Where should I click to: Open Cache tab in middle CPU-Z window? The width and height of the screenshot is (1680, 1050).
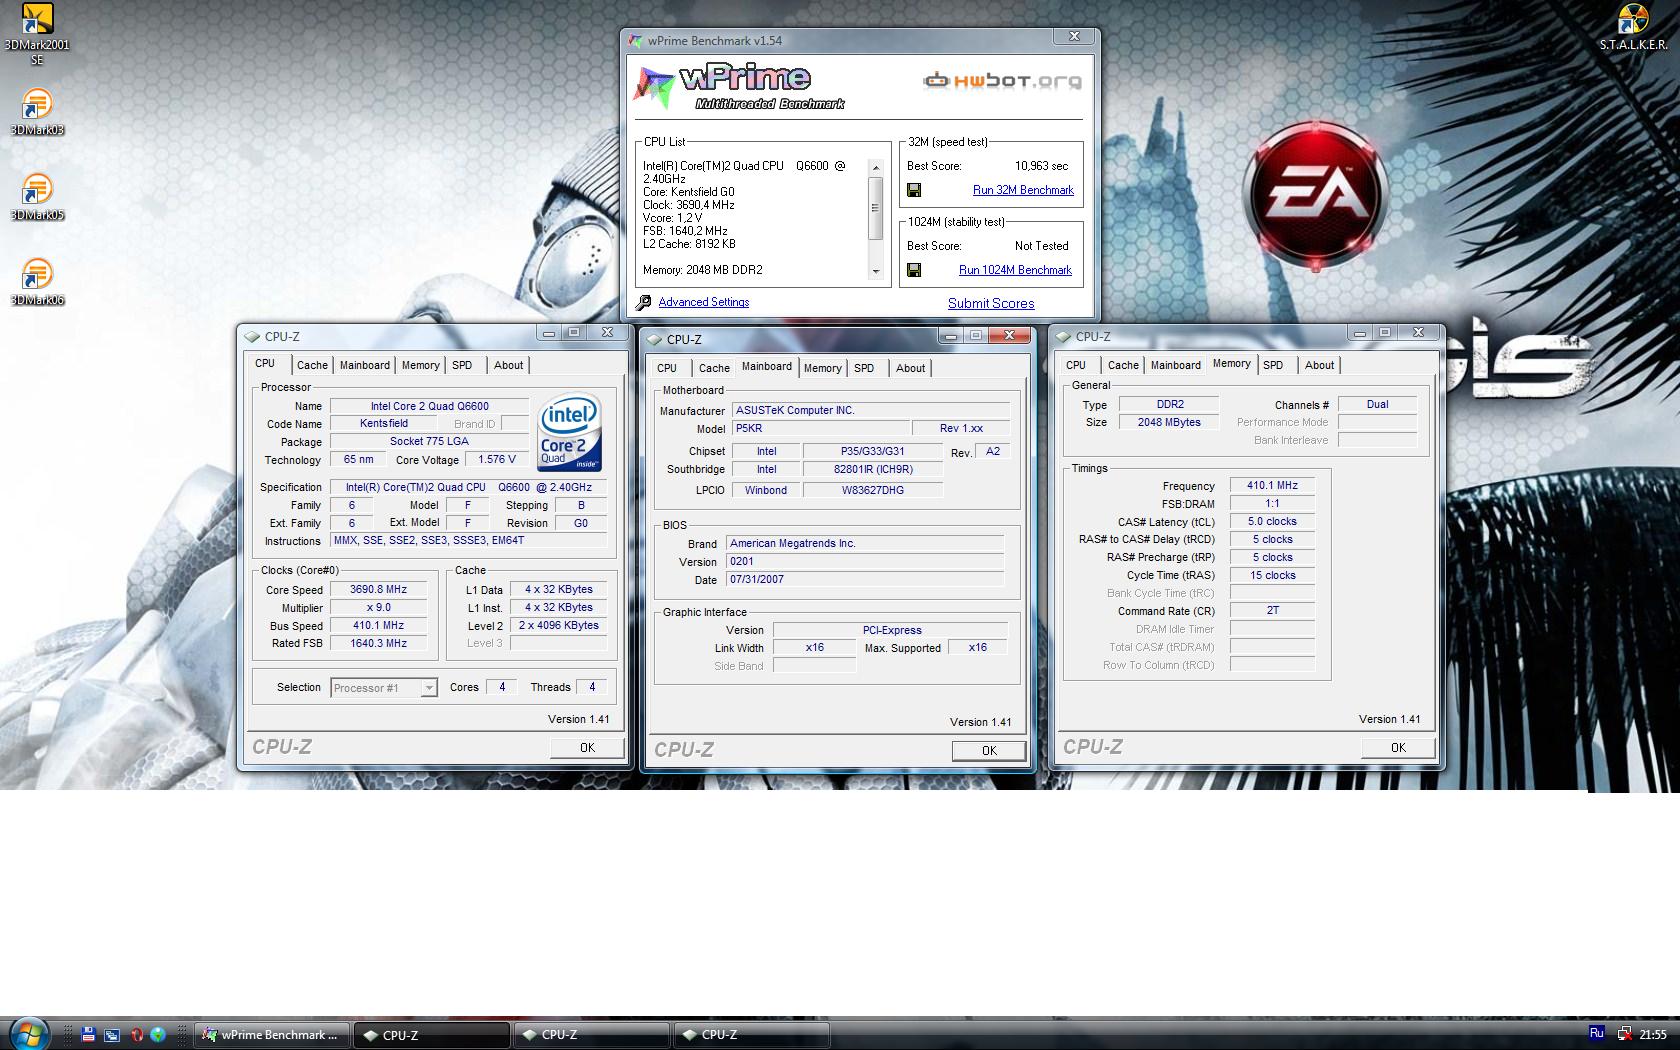point(714,368)
